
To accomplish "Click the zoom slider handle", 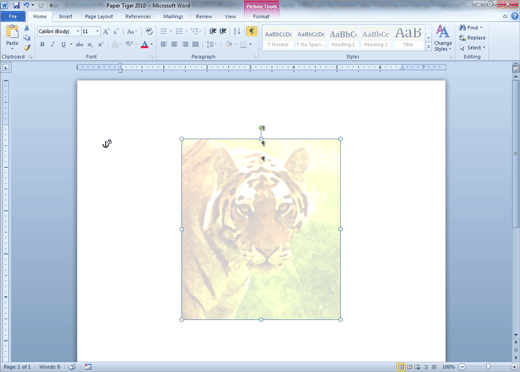I will click(488, 367).
